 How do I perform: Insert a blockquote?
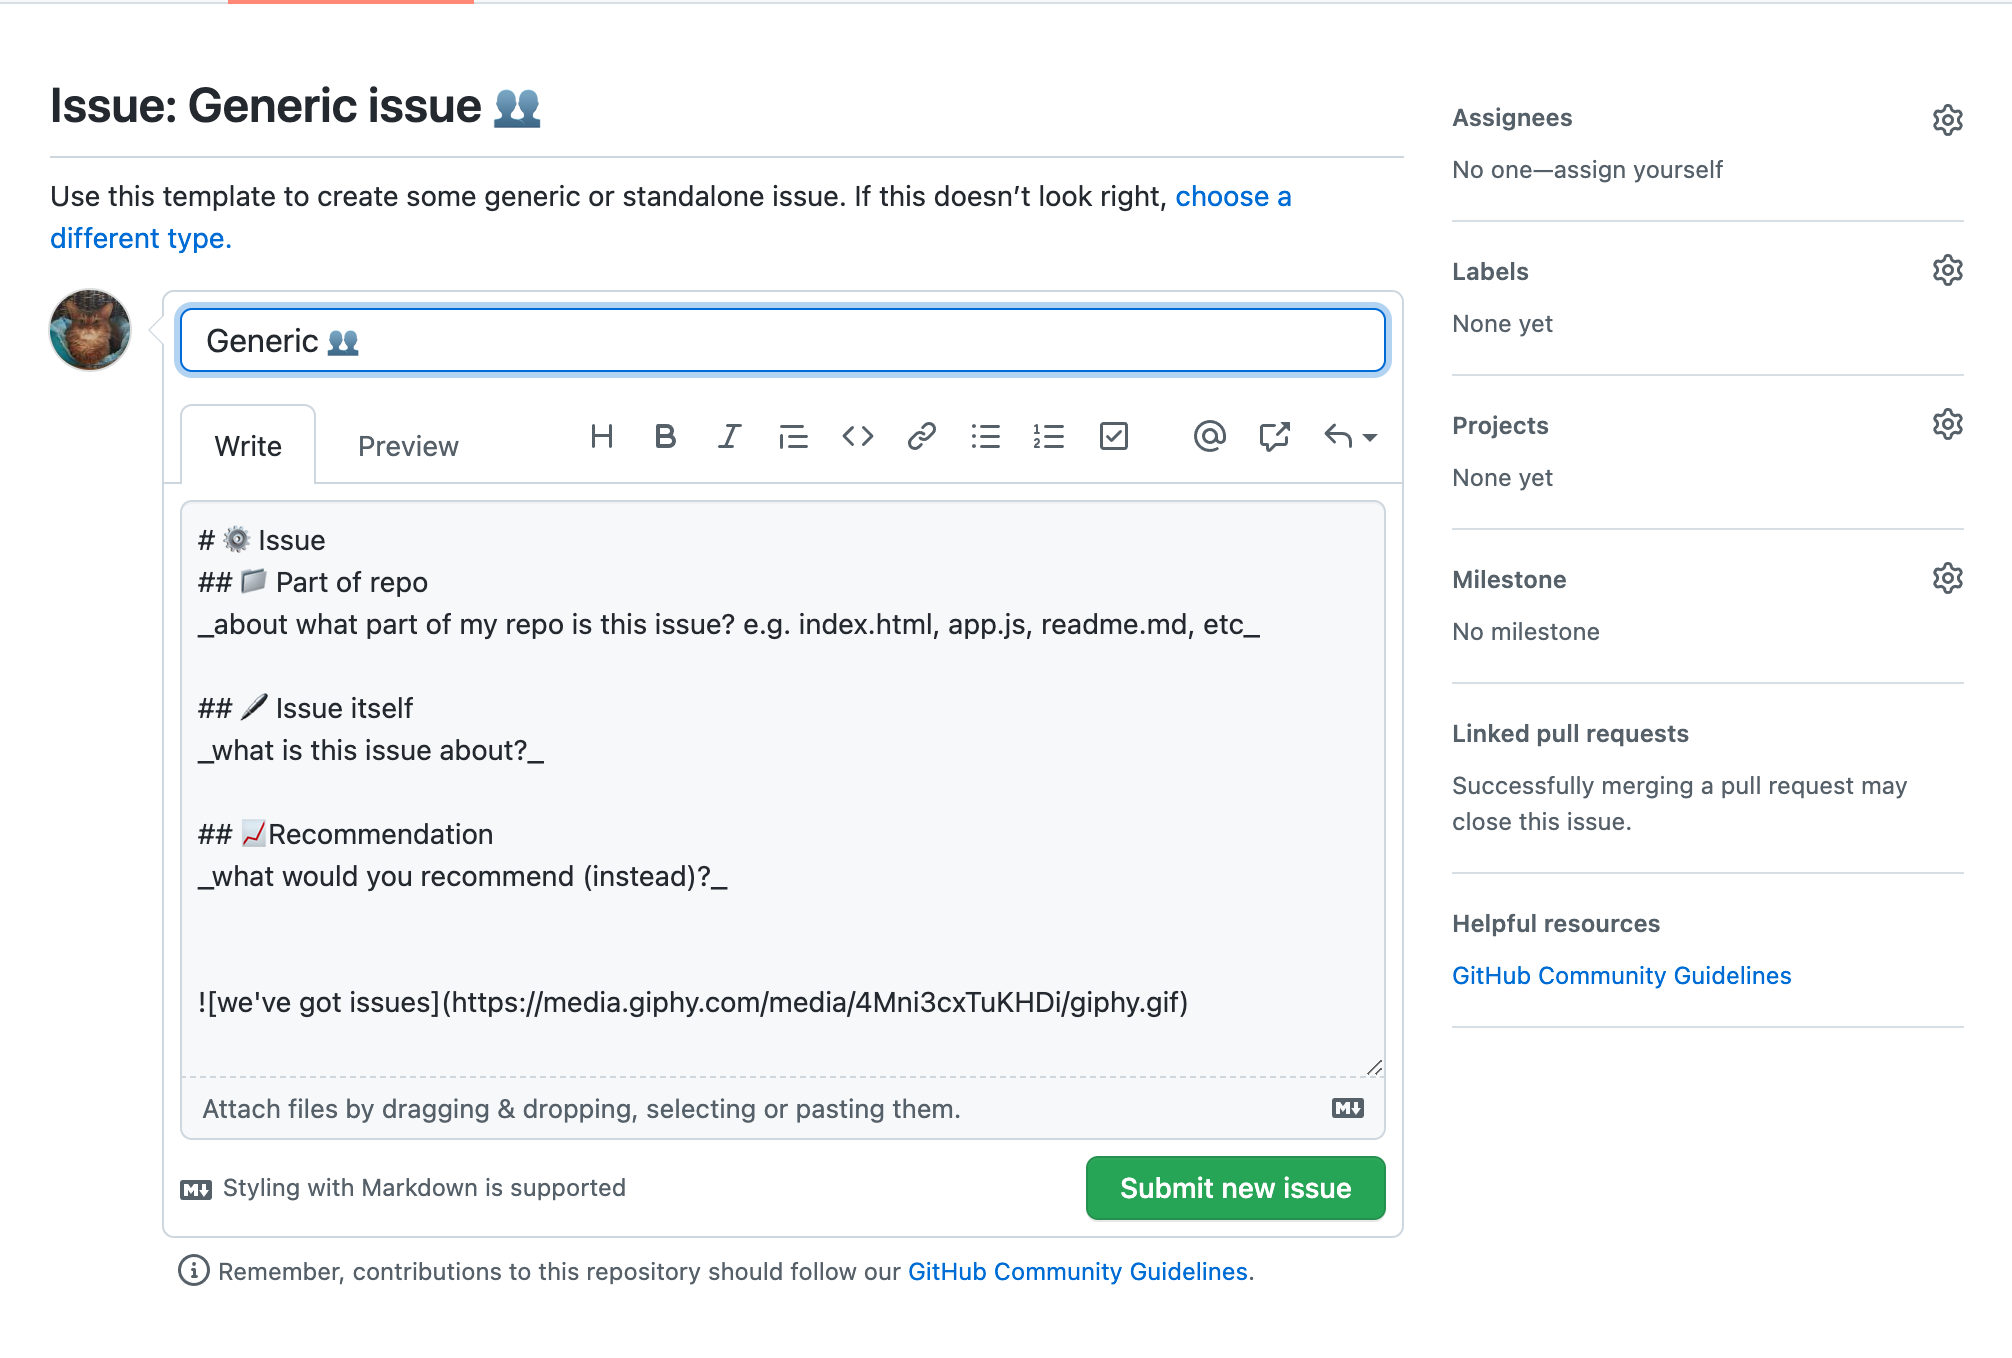tap(793, 436)
